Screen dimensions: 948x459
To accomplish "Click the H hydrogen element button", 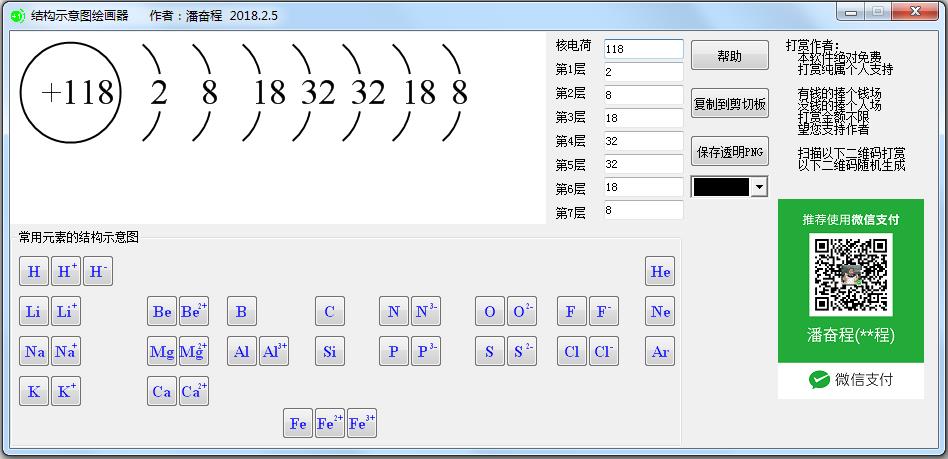I will tap(34, 272).
